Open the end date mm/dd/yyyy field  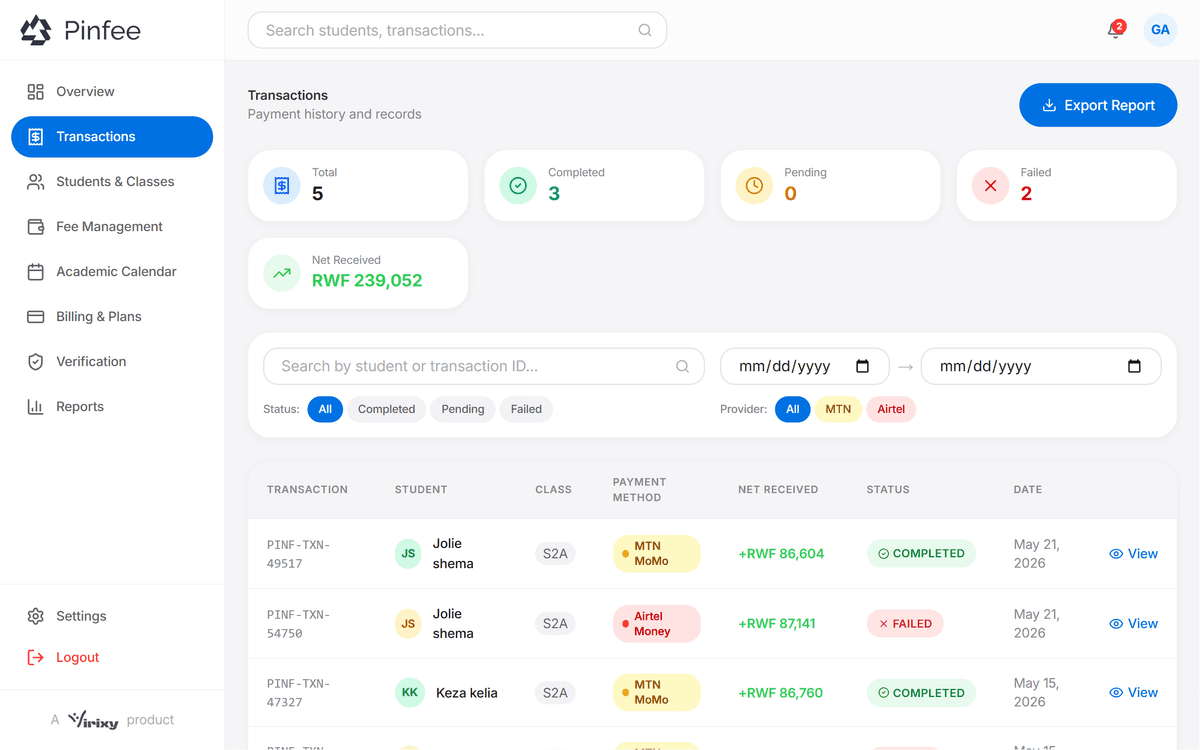point(1041,366)
